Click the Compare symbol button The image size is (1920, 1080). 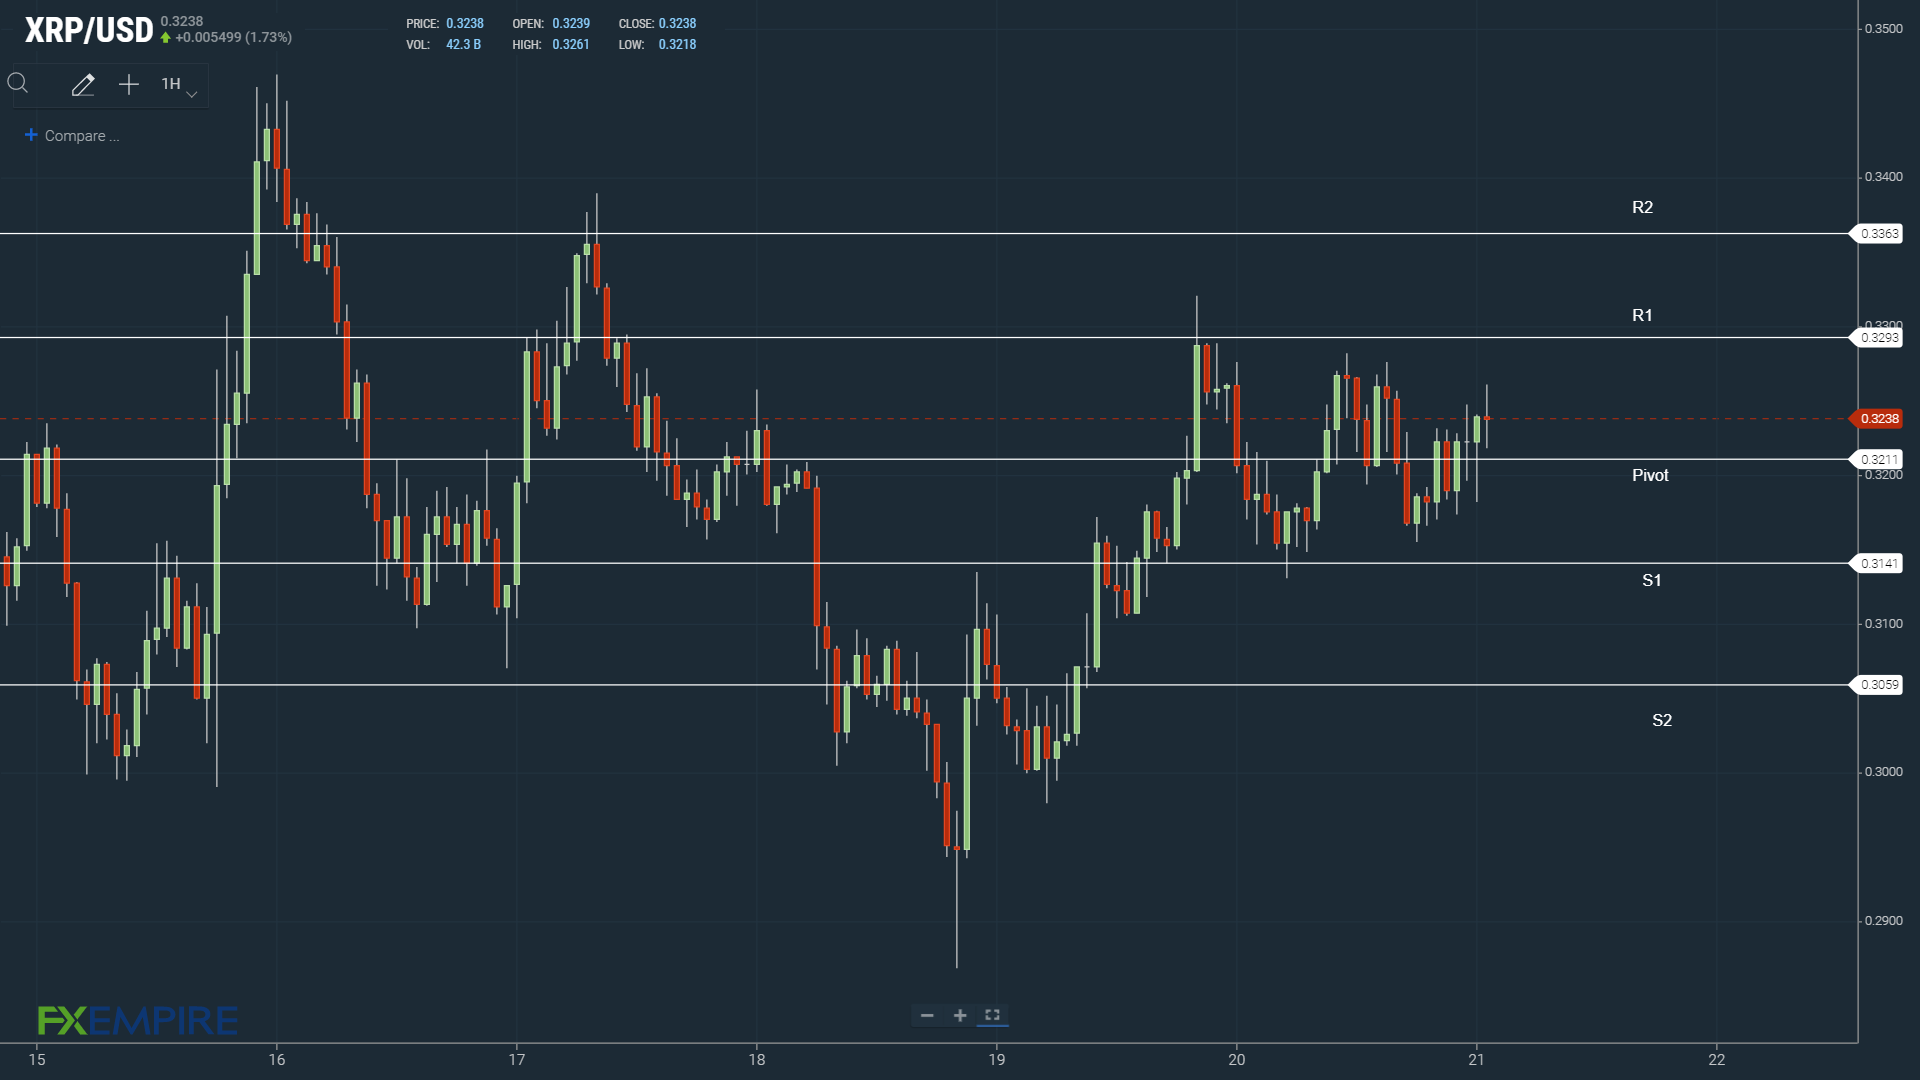(72, 136)
